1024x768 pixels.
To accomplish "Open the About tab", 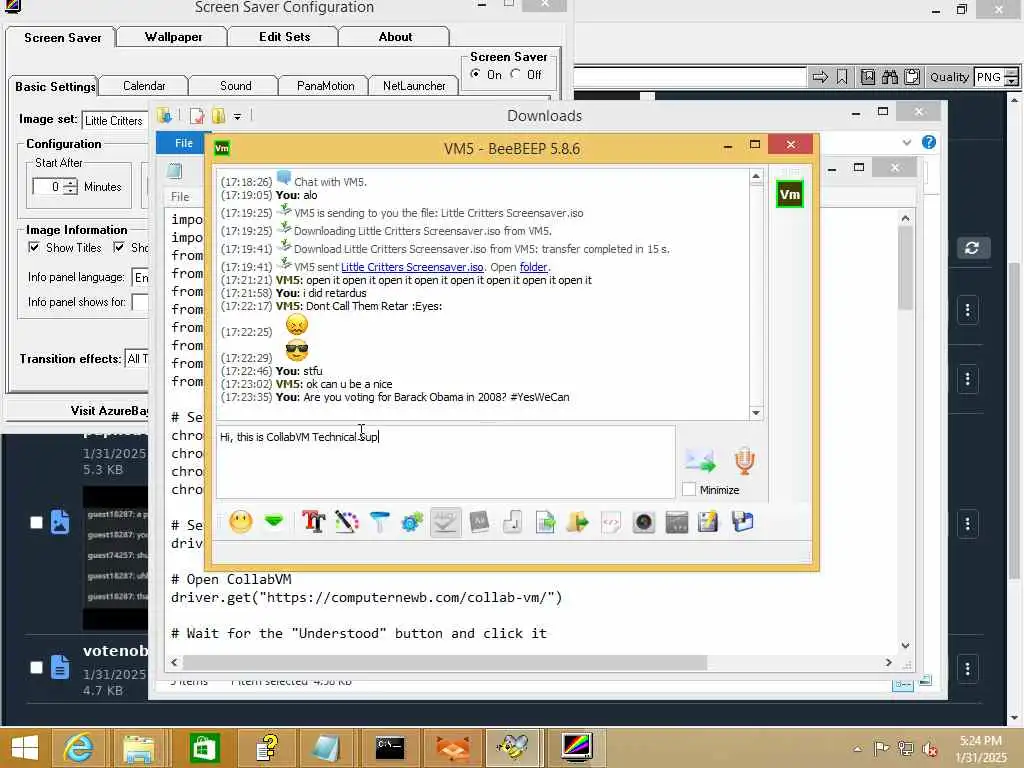I will point(395,37).
